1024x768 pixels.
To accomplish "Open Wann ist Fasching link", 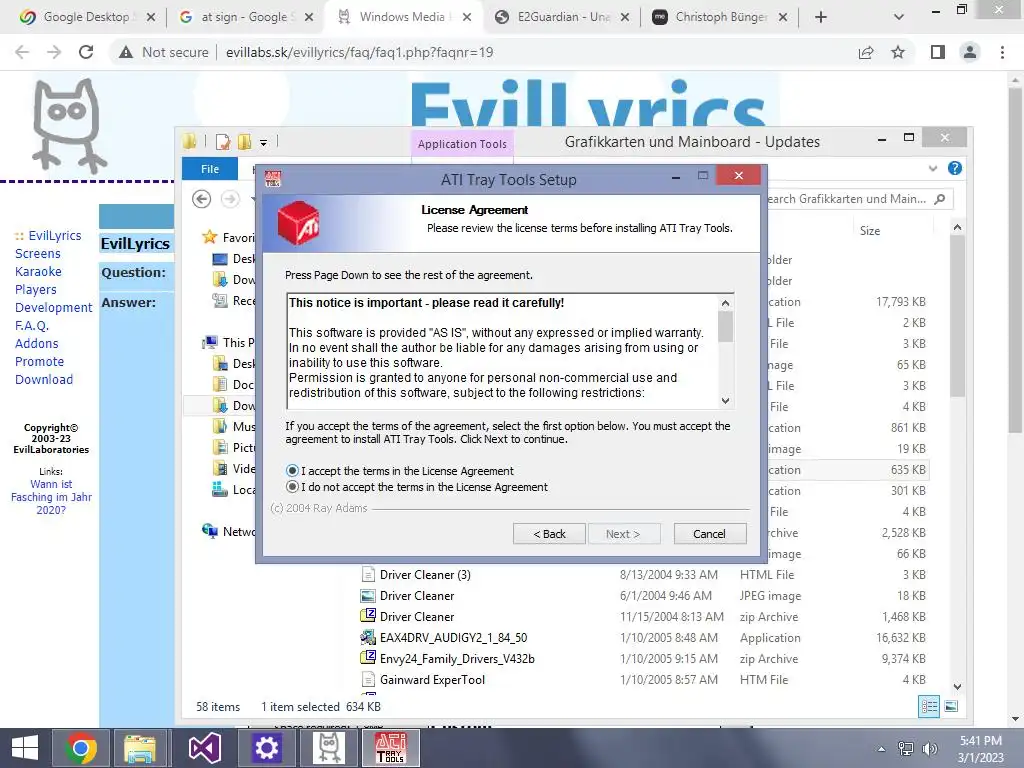I will coord(51,497).
